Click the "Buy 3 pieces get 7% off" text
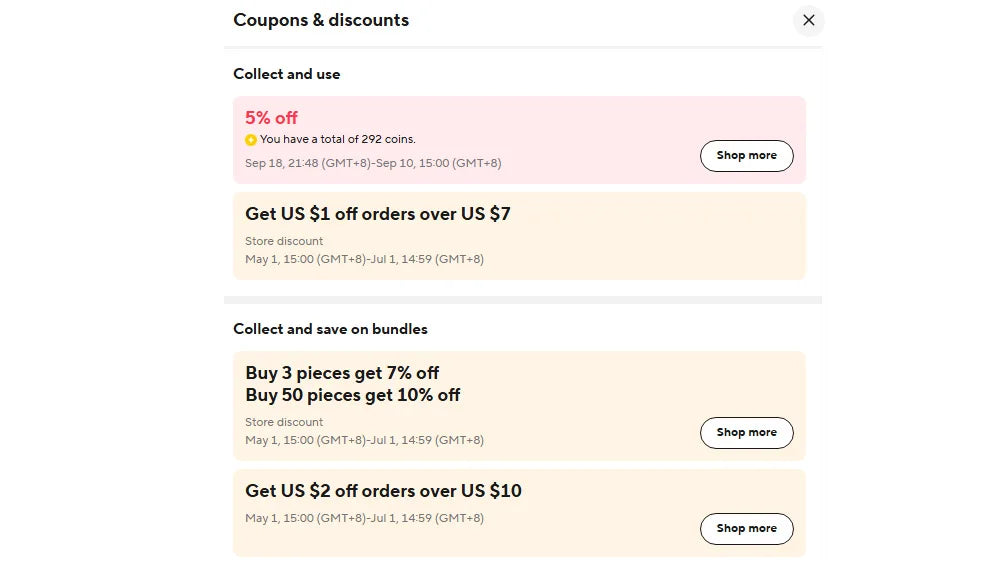Image resolution: width=1000 pixels, height=575 pixels. (x=342, y=373)
